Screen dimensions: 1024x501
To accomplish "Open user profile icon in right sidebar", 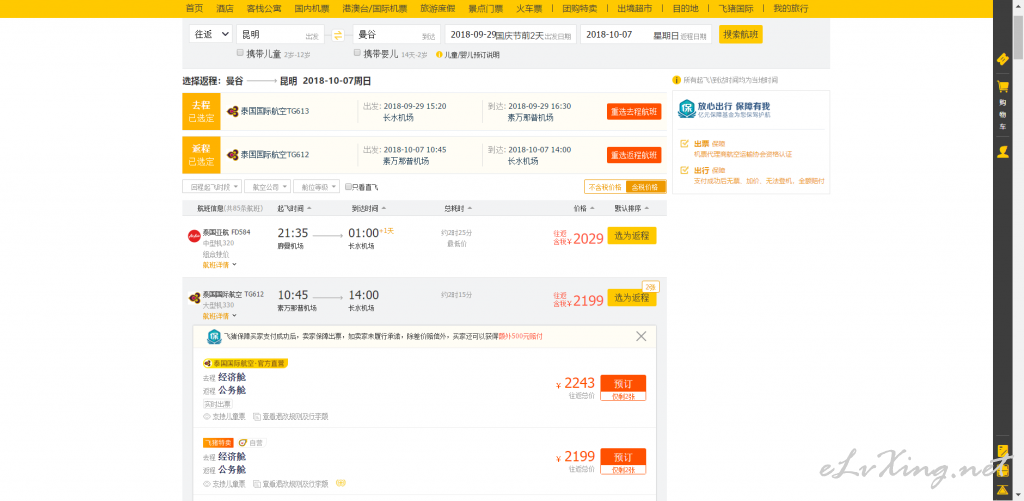I will [x=1002, y=152].
